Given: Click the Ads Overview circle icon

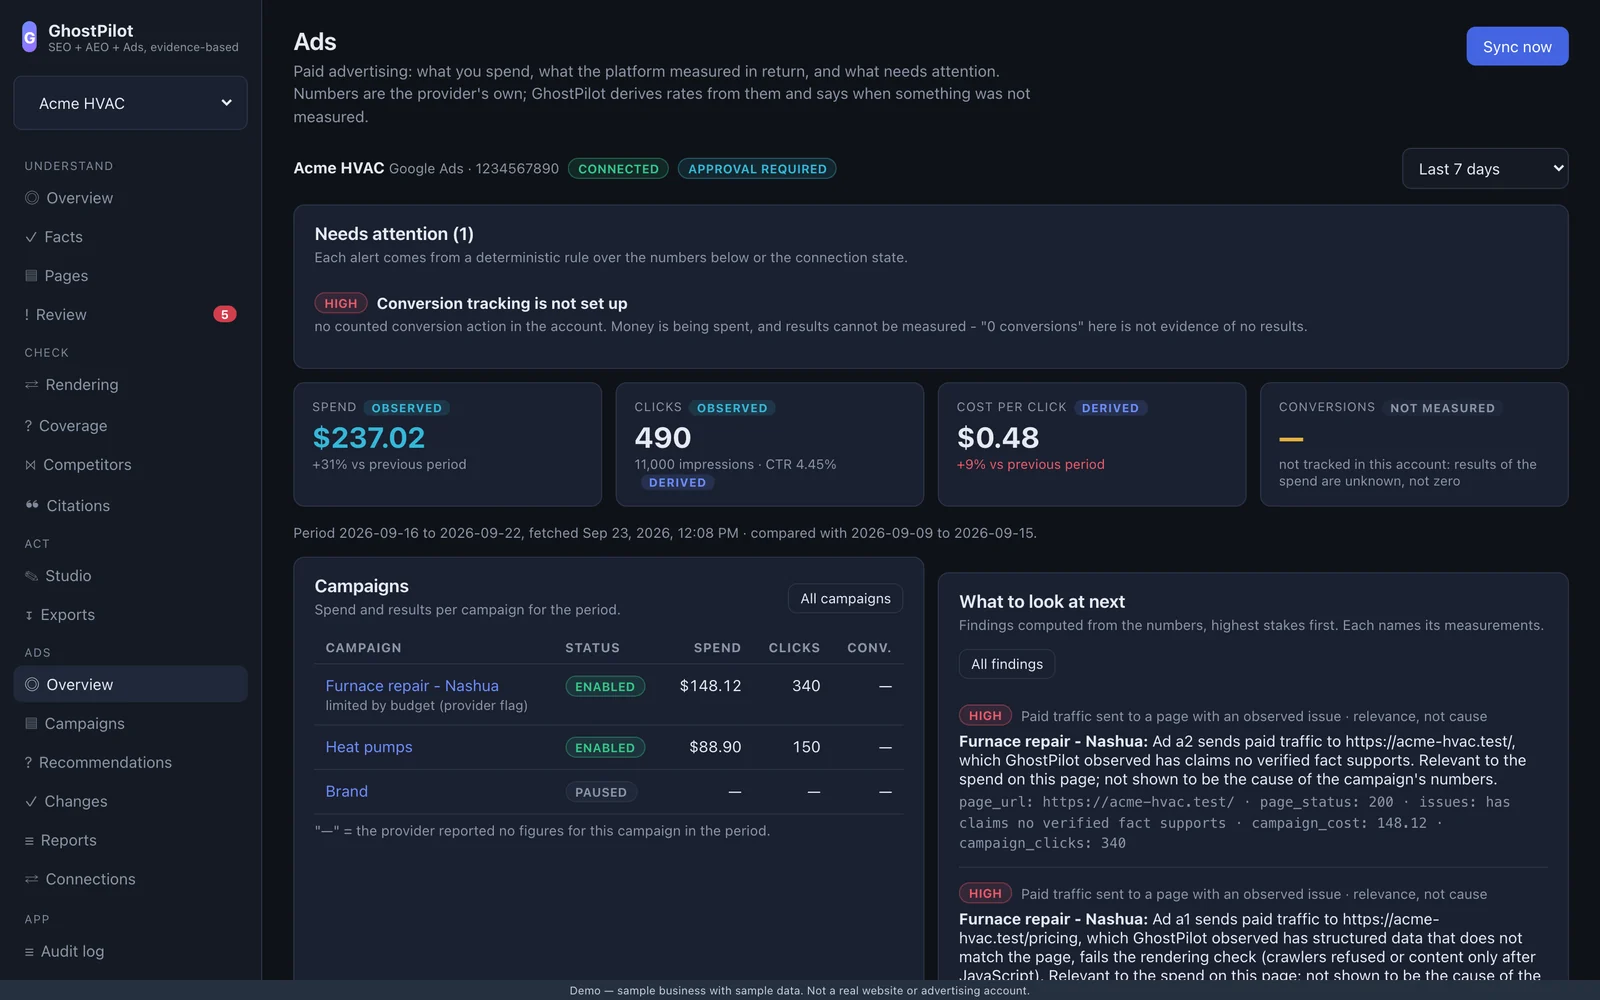Looking at the screenshot, I should [32, 685].
